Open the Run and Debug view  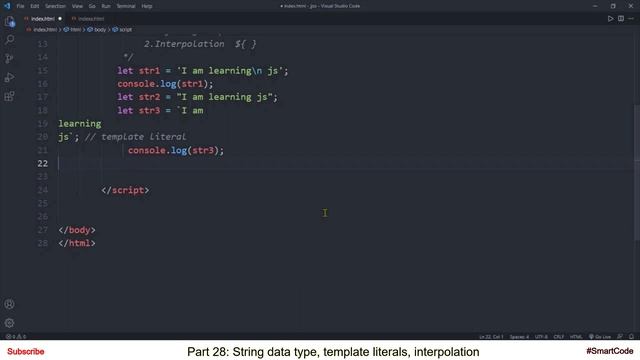10,77
